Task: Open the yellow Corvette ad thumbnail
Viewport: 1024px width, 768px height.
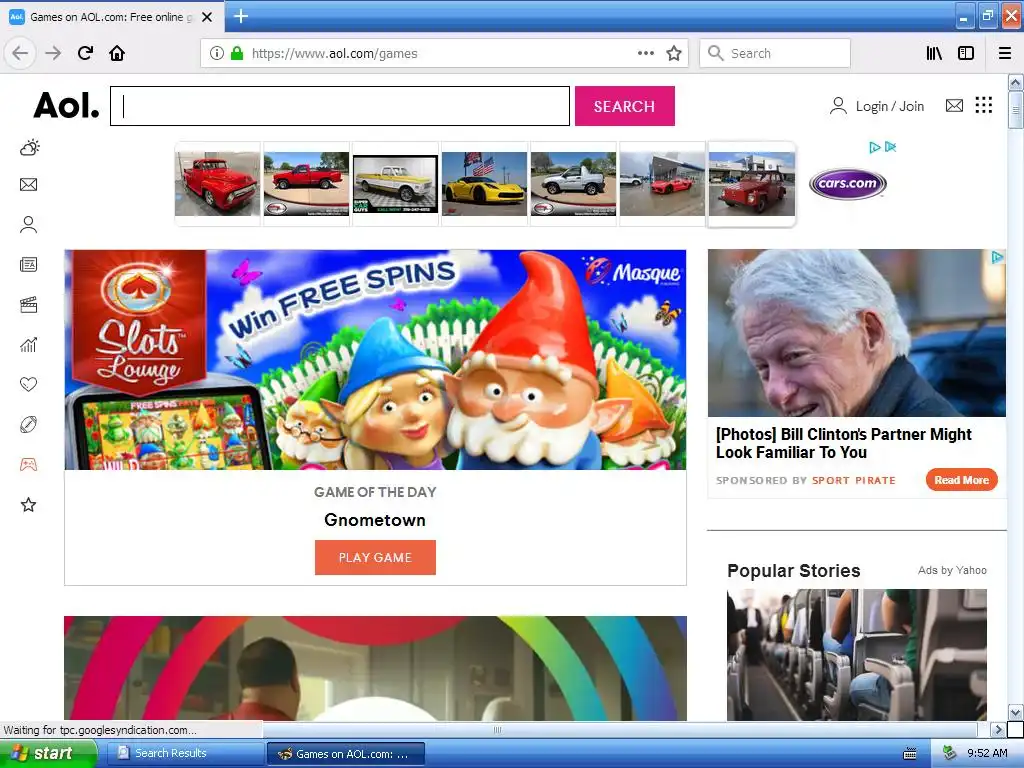Action: (484, 184)
